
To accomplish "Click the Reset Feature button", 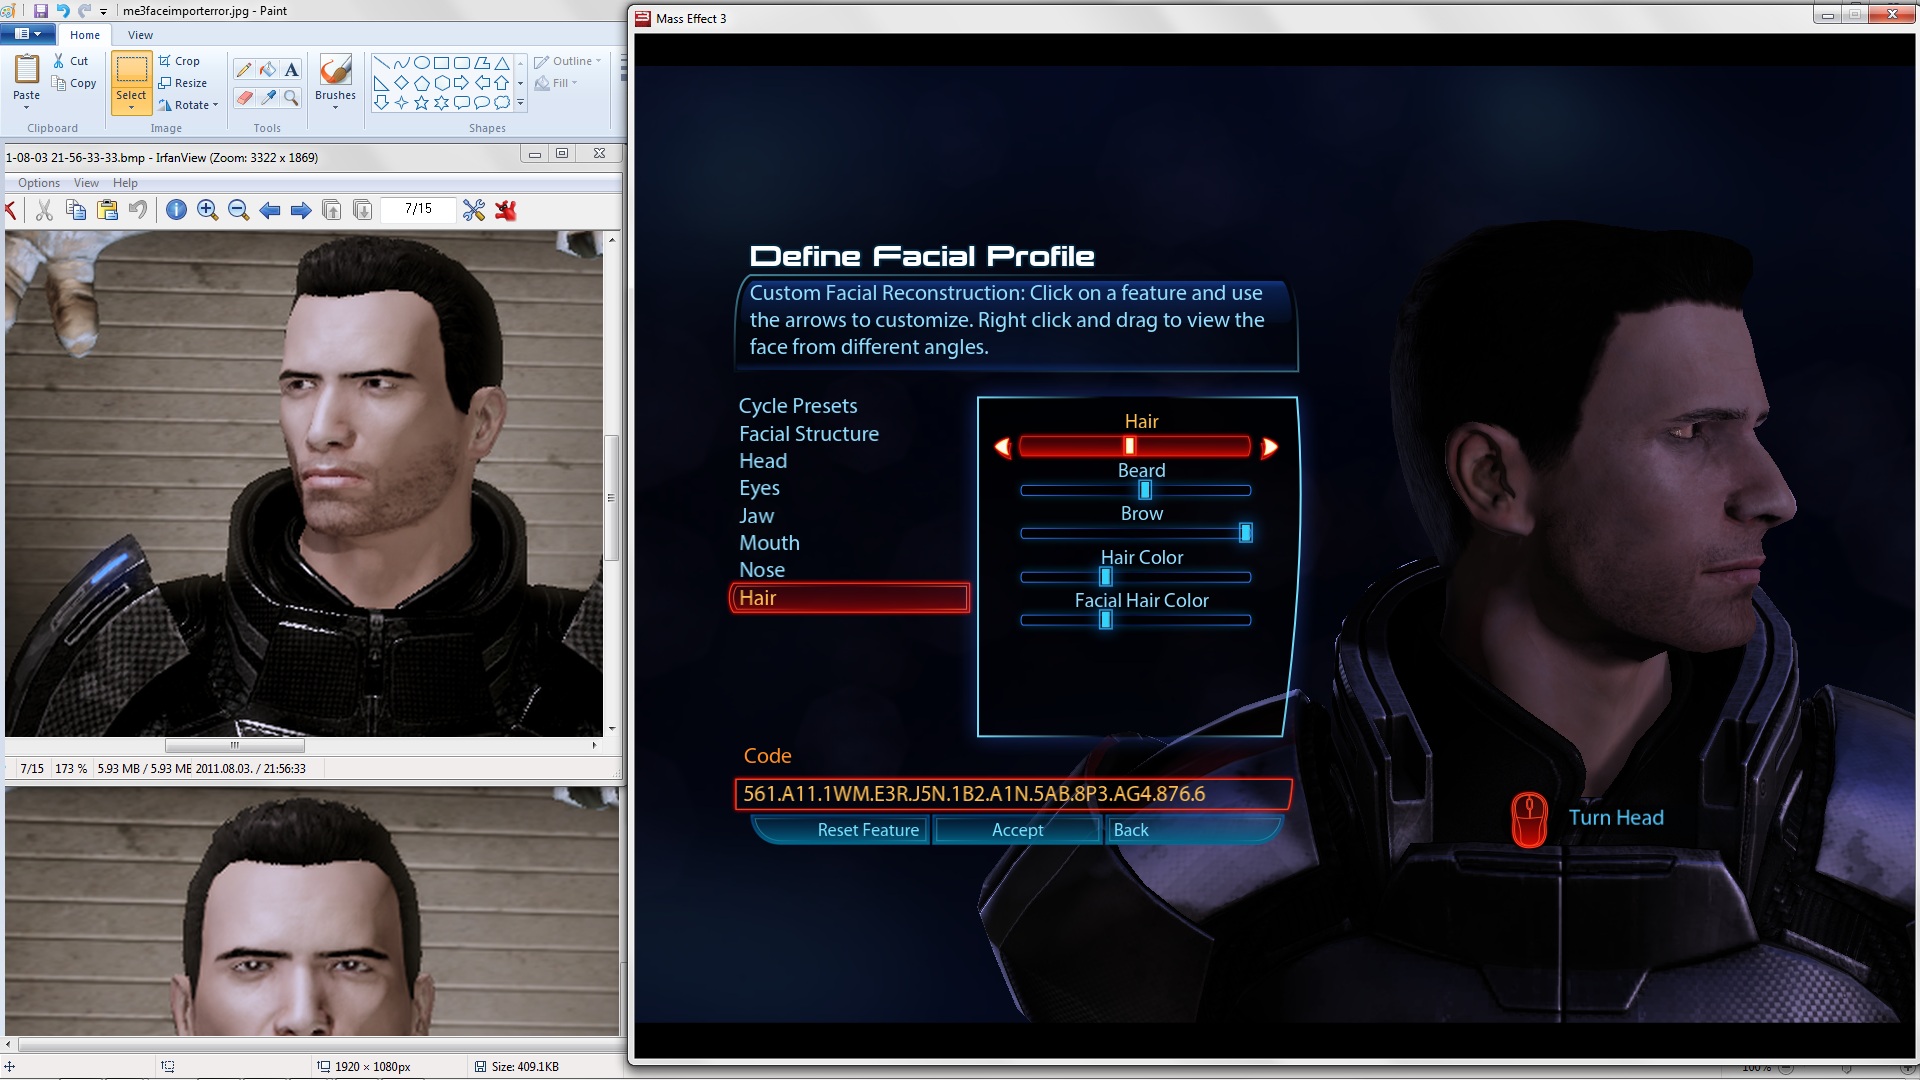I will [x=841, y=830].
